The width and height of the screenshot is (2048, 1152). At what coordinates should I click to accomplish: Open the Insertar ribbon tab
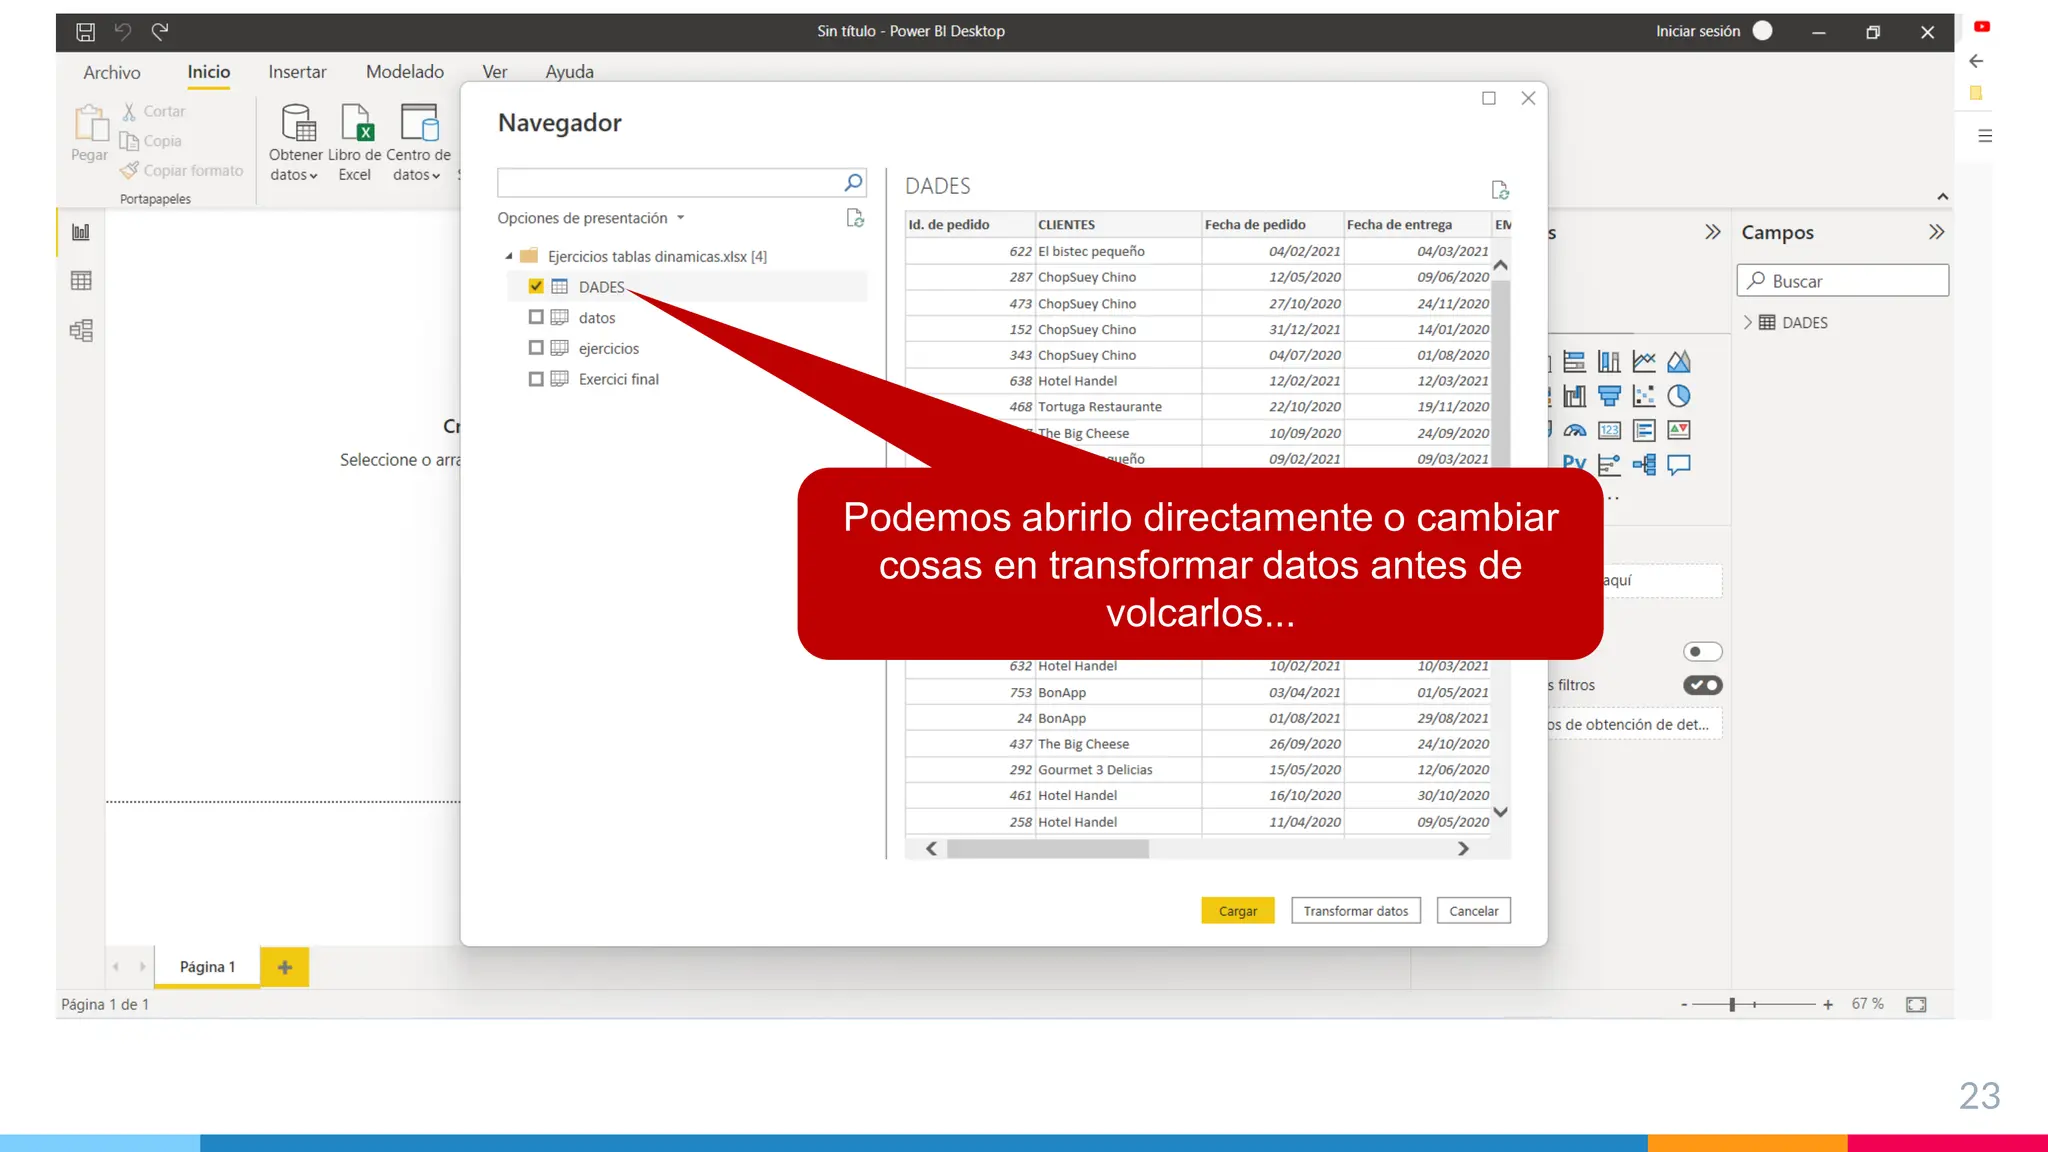click(x=297, y=72)
